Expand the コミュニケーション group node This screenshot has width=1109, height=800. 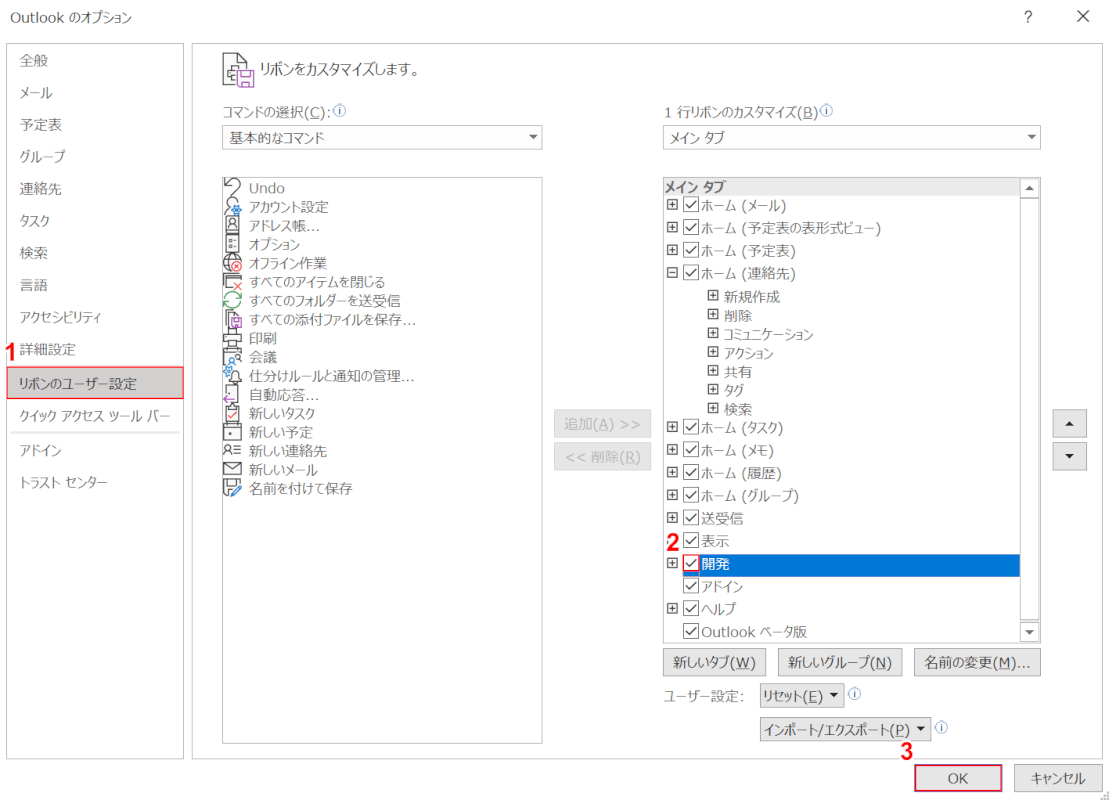713,332
